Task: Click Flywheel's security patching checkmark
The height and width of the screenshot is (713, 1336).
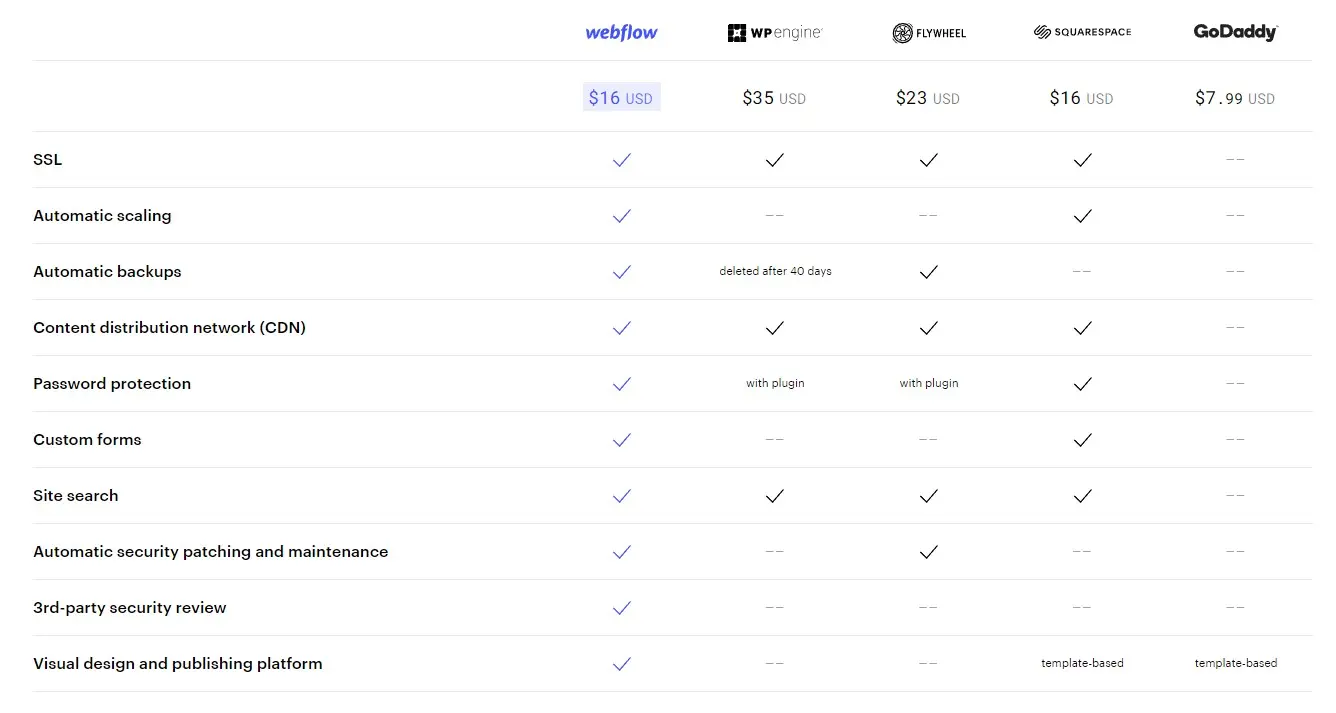Action: click(x=929, y=552)
